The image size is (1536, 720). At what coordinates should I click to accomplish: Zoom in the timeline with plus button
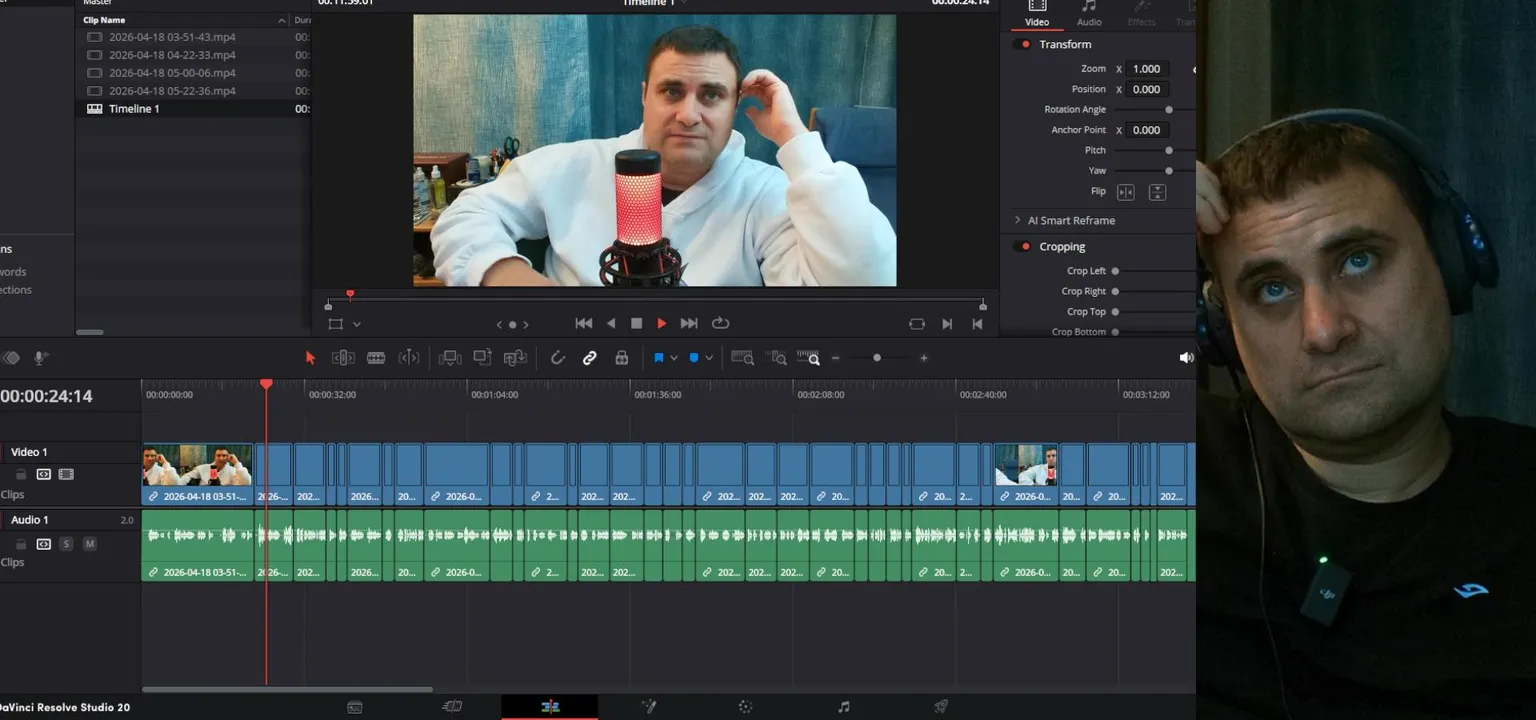point(924,358)
